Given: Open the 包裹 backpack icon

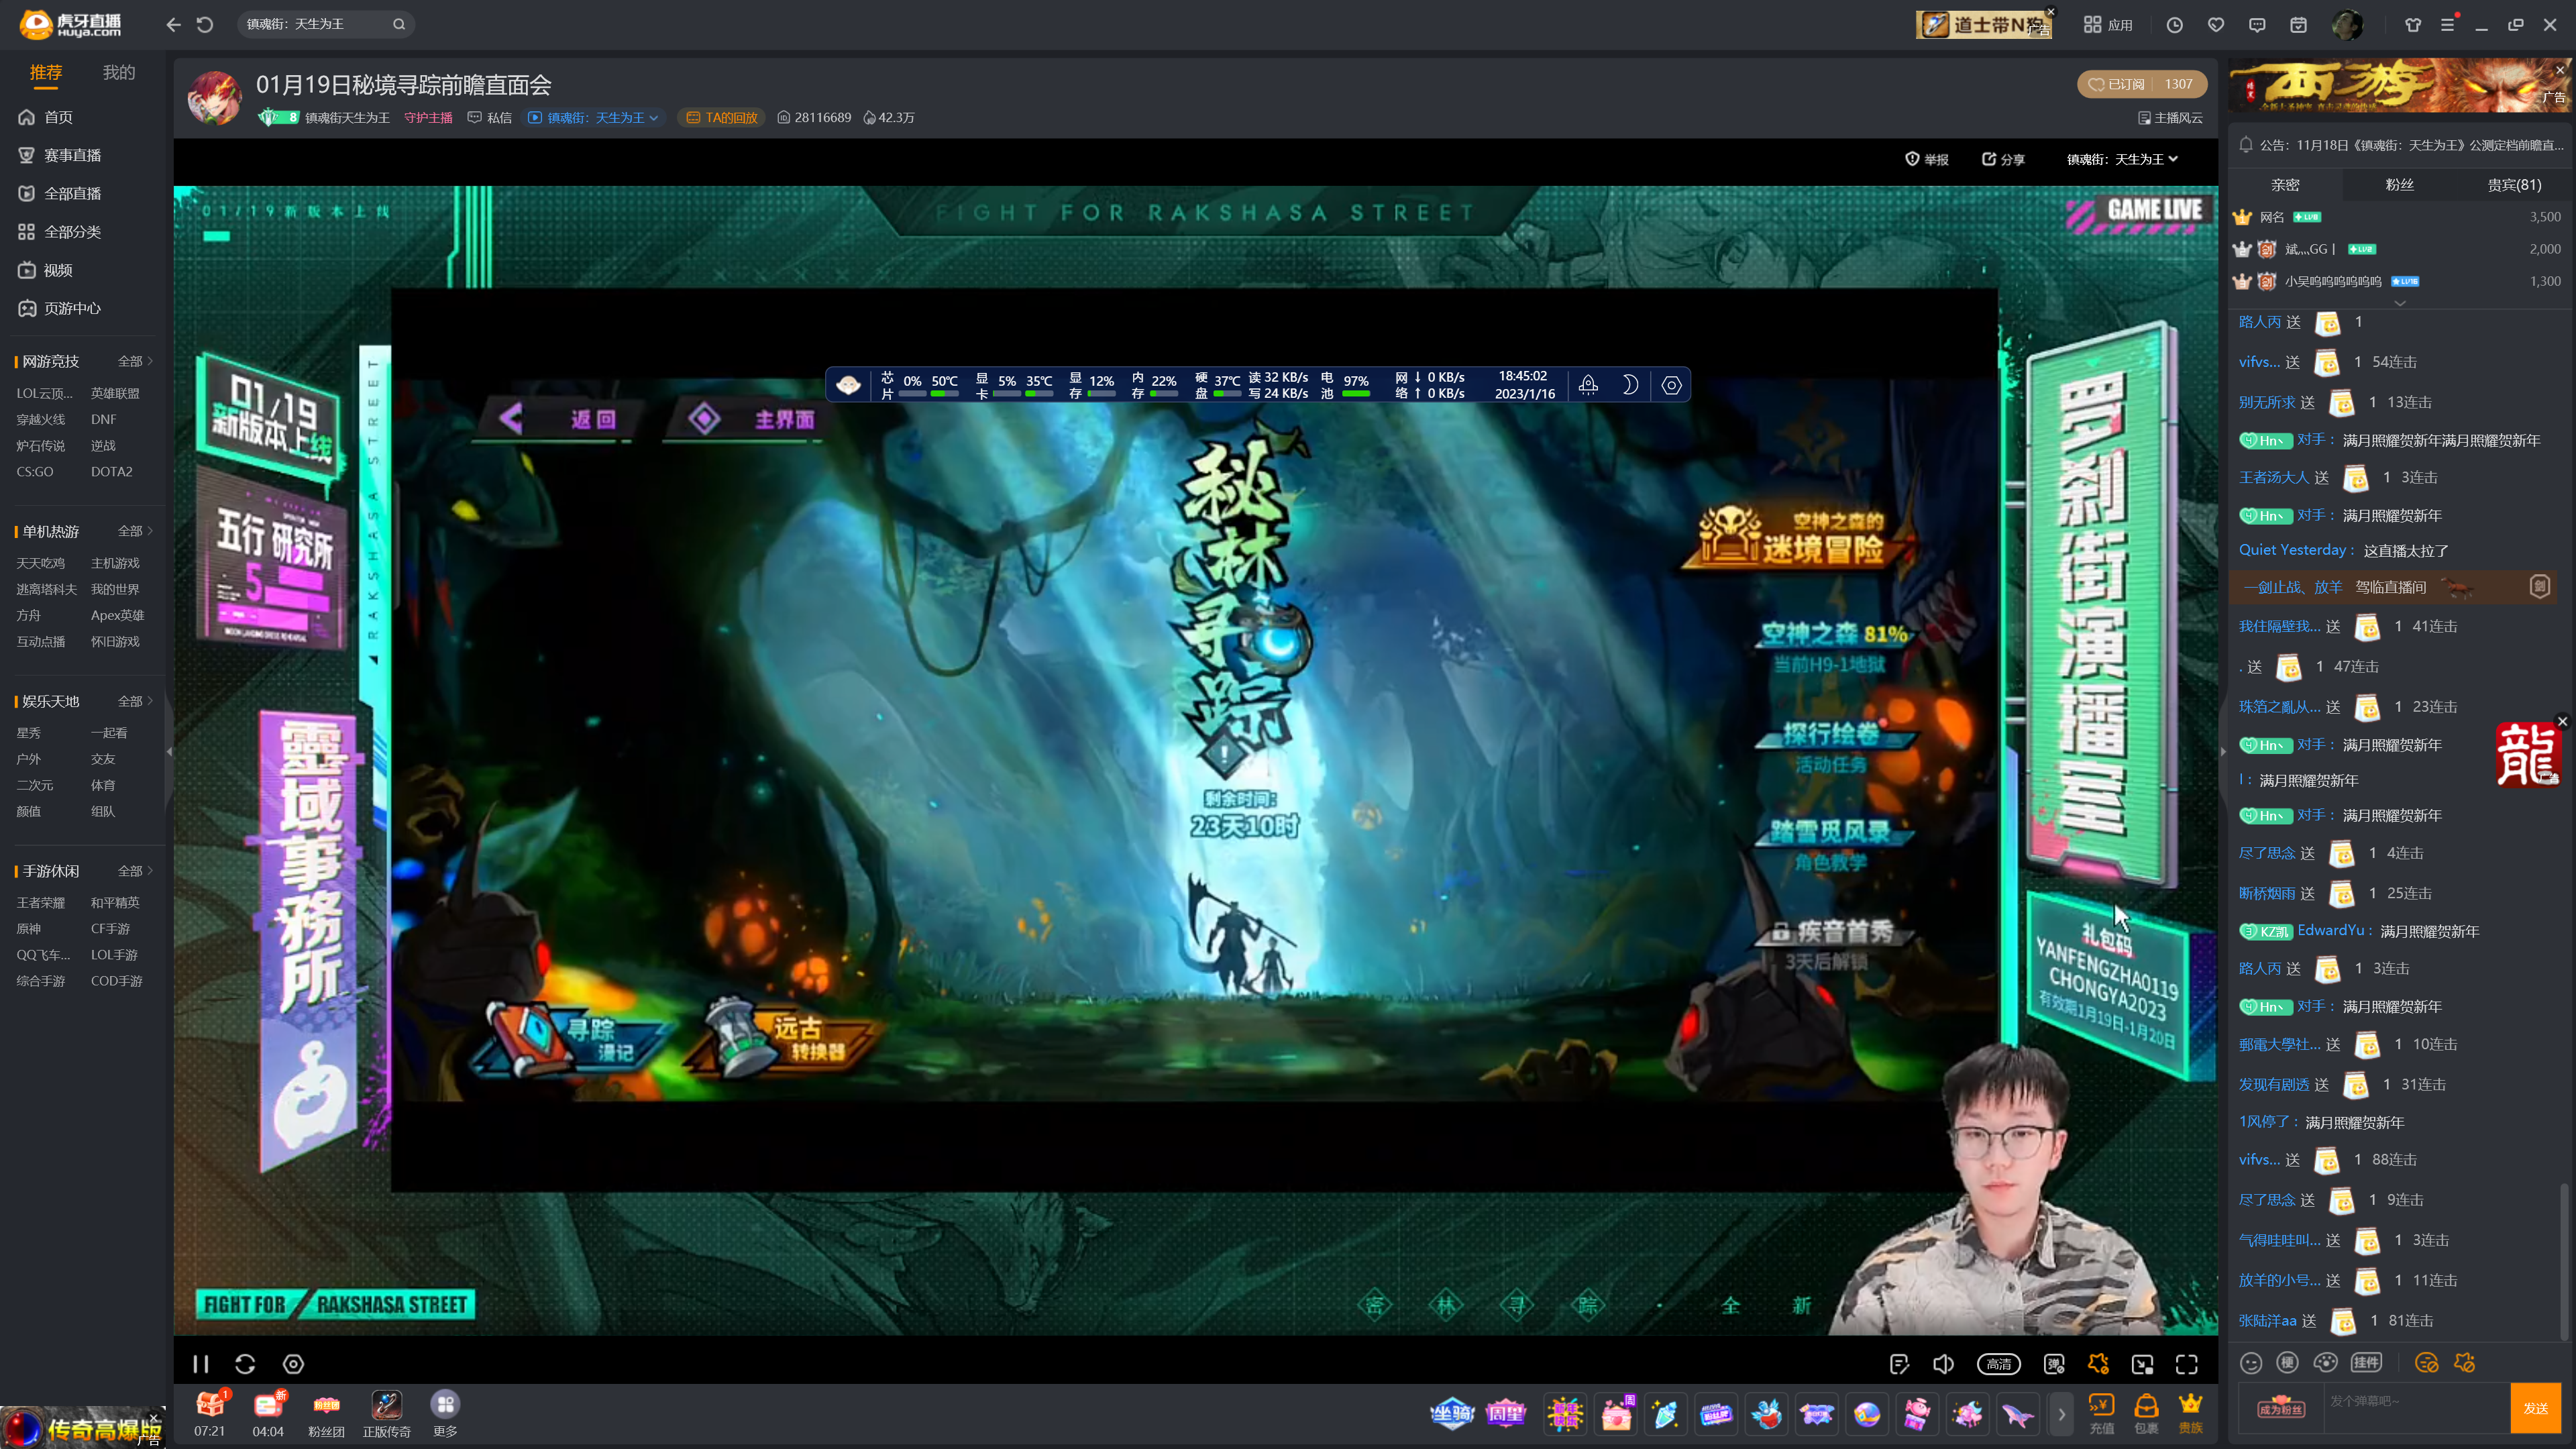Looking at the screenshot, I should click(x=2146, y=1414).
